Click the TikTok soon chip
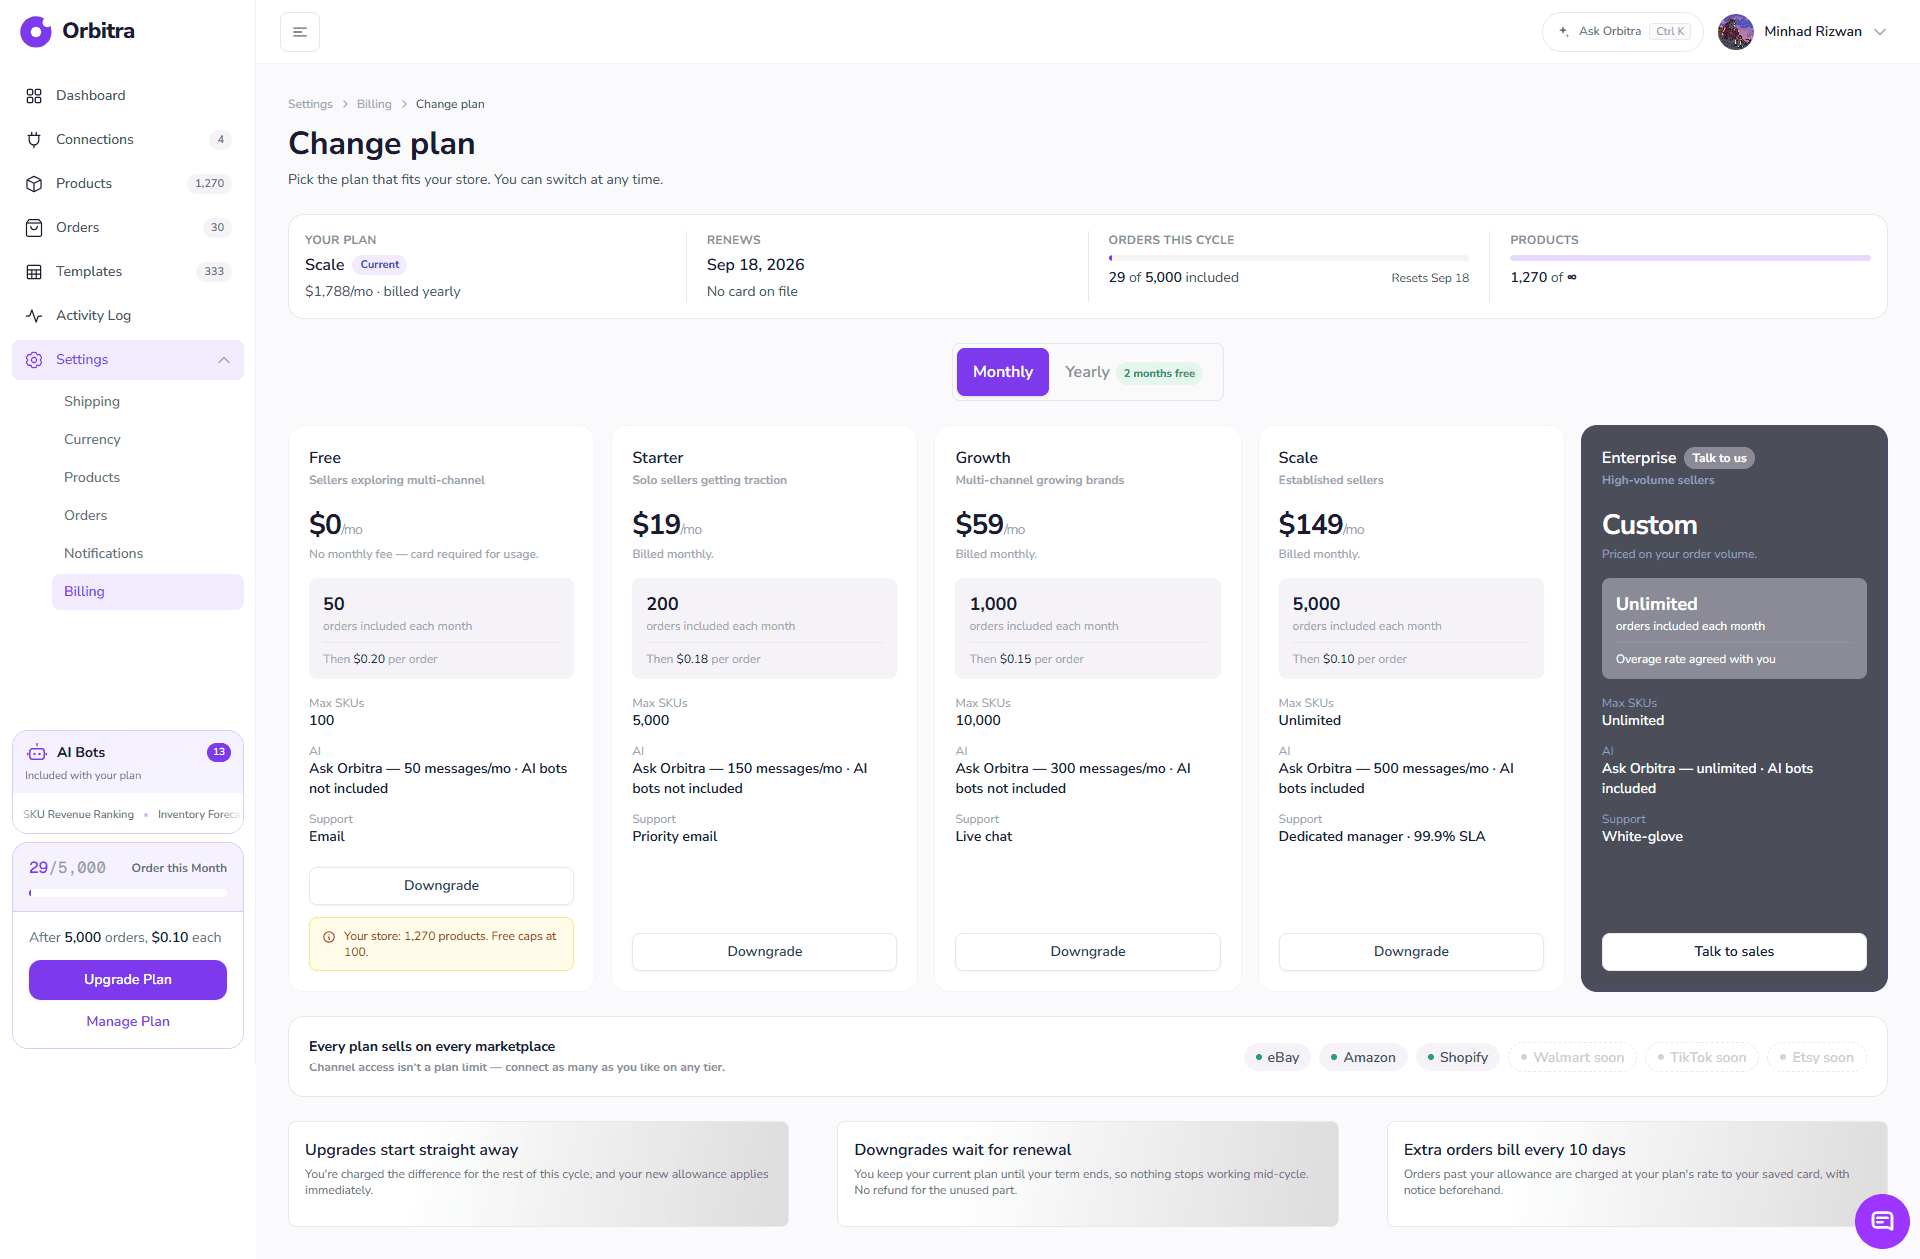Image resolution: width=1920 pixels, height=1259 pixels. [1701, 1058]
